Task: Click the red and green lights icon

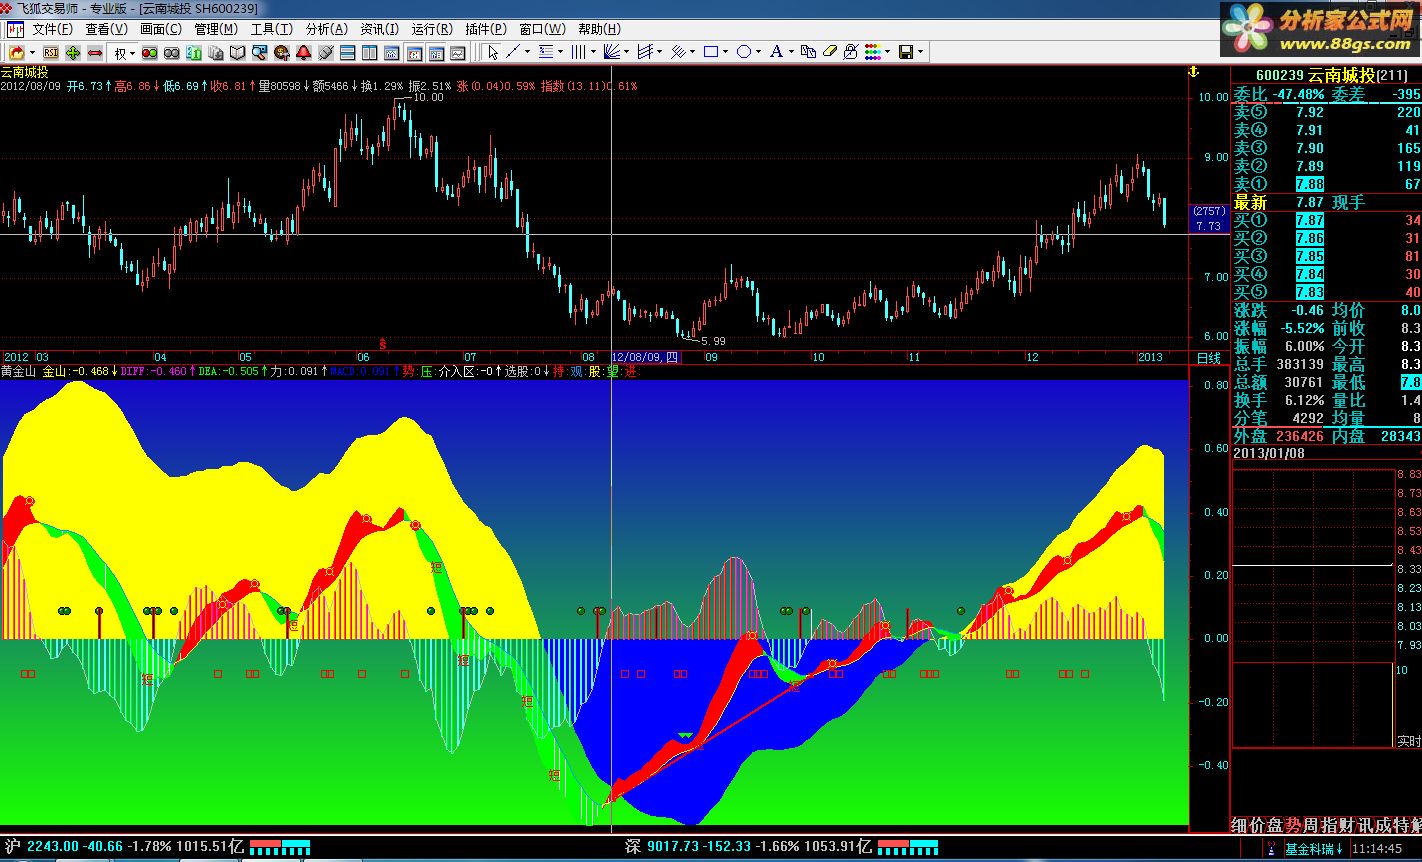Action: pyautogui.click(x=150, y=52)
